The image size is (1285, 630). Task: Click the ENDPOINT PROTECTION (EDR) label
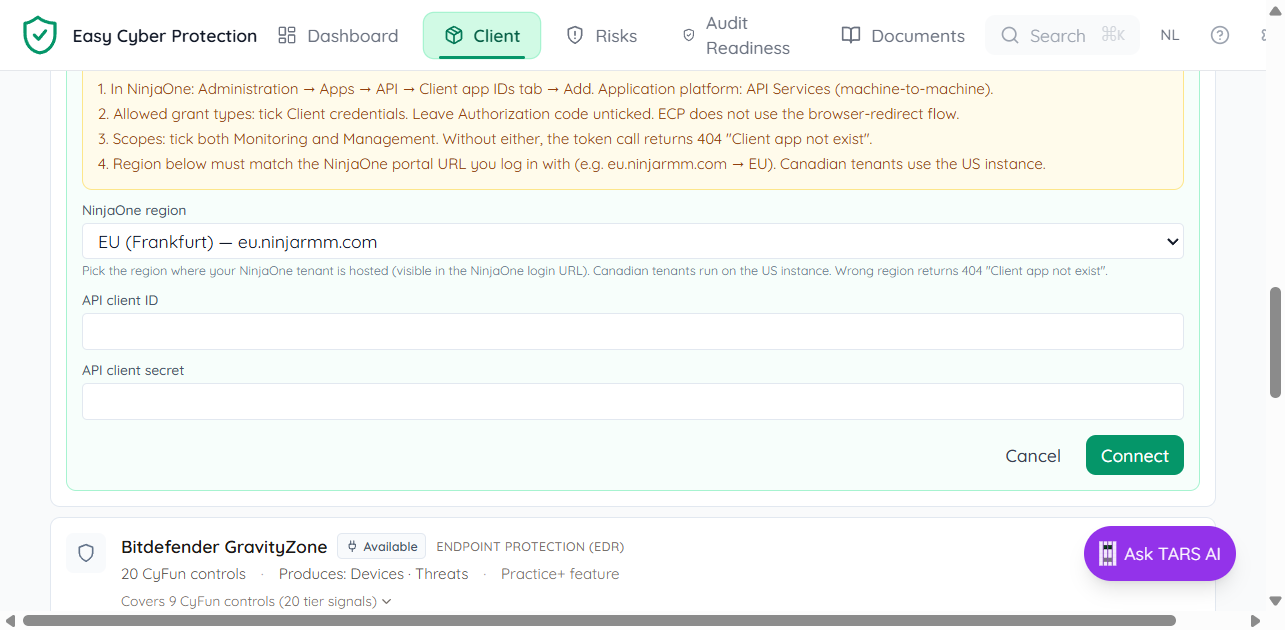pyautogui.click(x=530, y=547)
